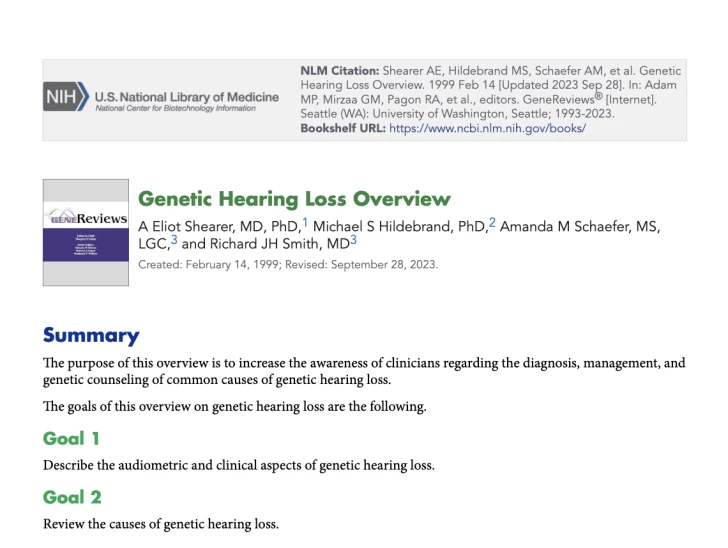Click the Summary section heading
Screen dimensions: 728x548
[x=91, y=336]
